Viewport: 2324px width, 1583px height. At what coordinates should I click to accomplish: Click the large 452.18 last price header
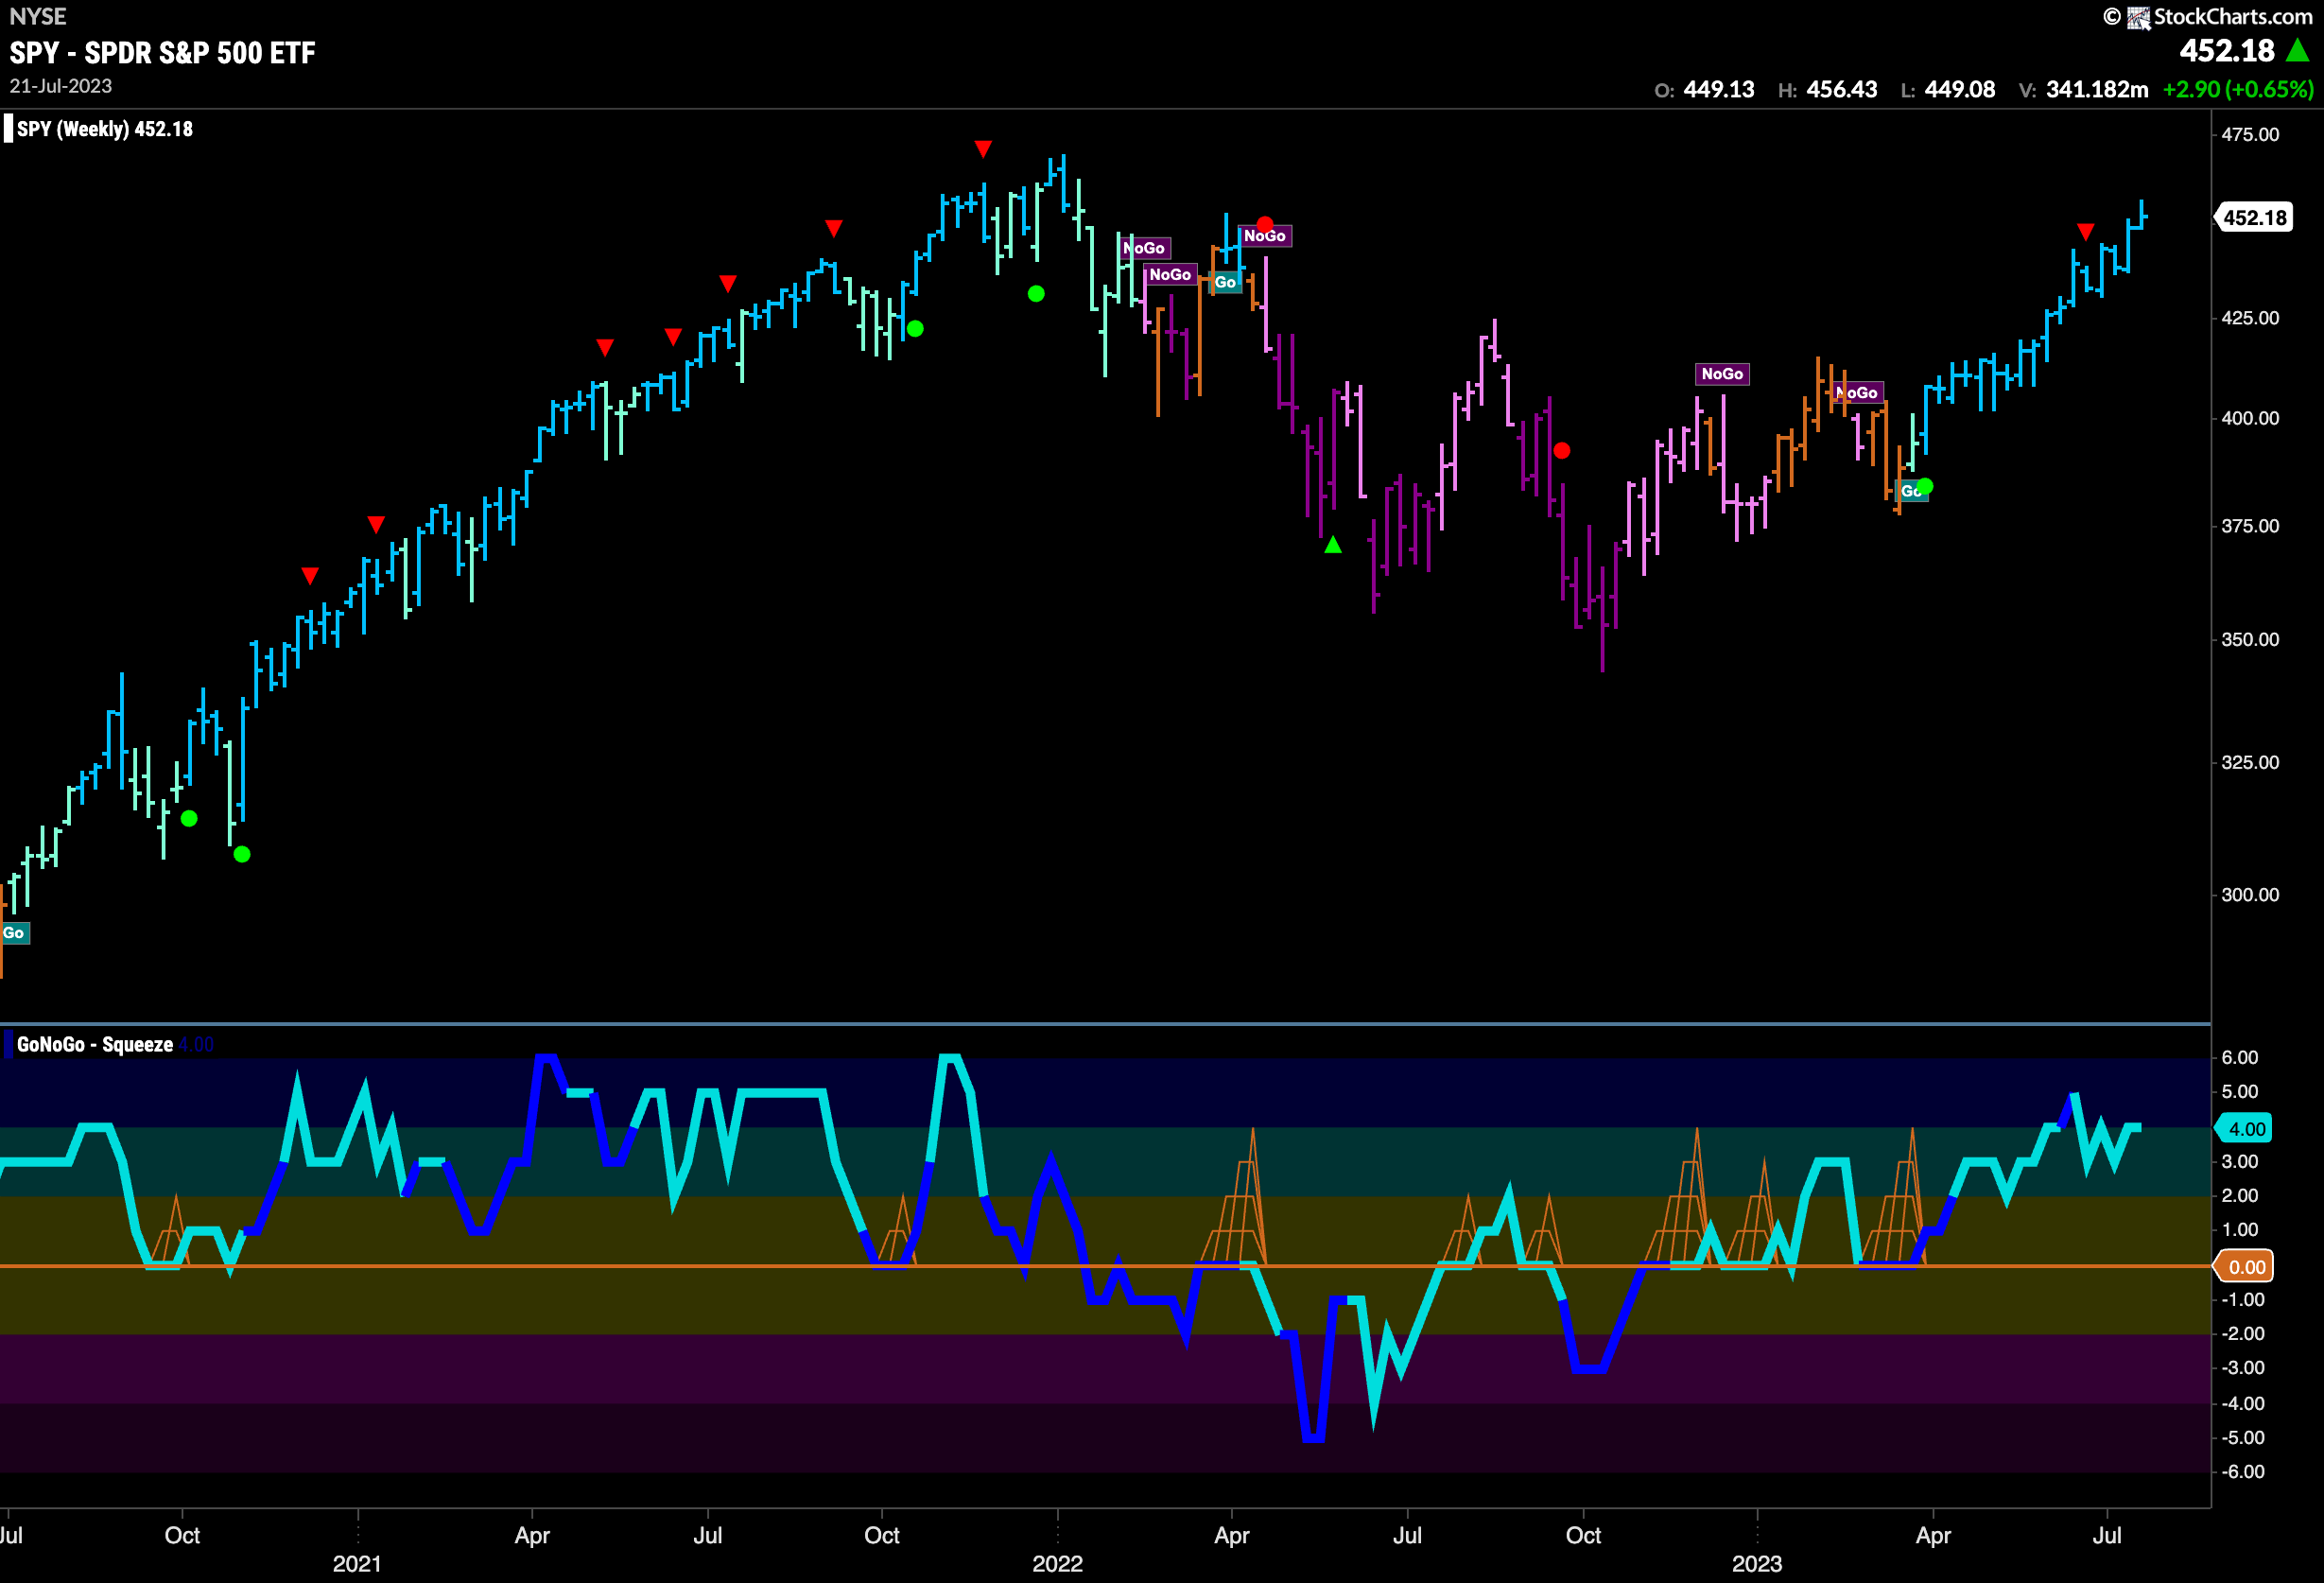pyautogui.click(x=2227, y=51)
